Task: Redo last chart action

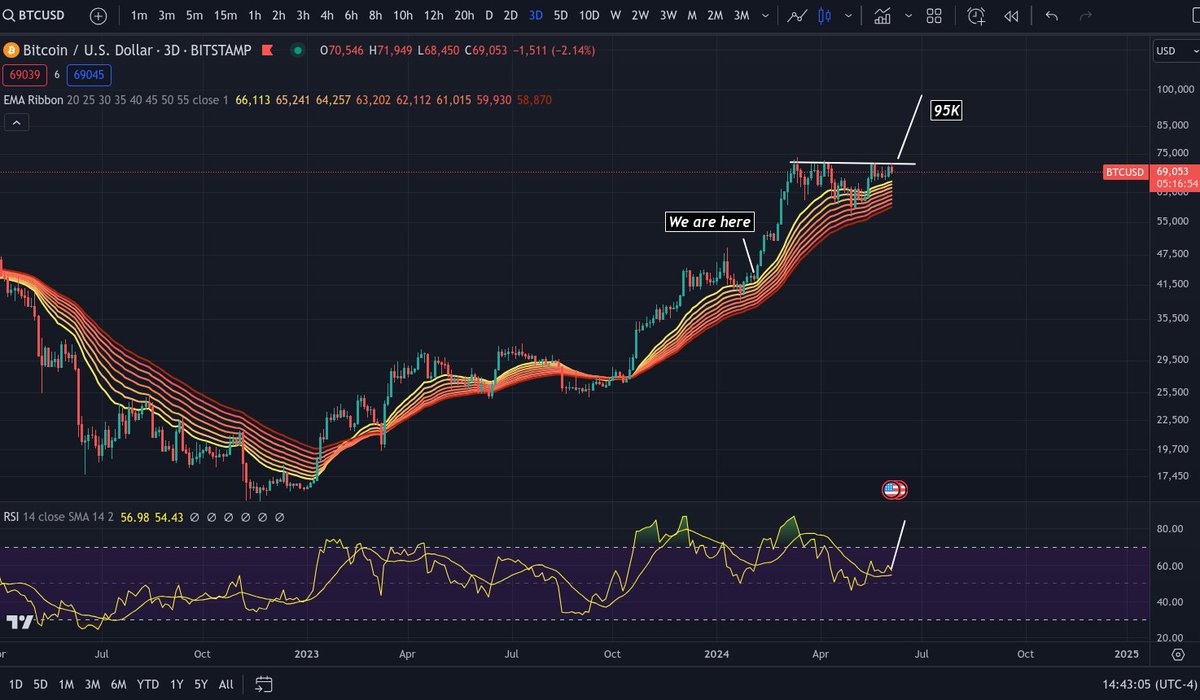Action: pos(1086,15)
